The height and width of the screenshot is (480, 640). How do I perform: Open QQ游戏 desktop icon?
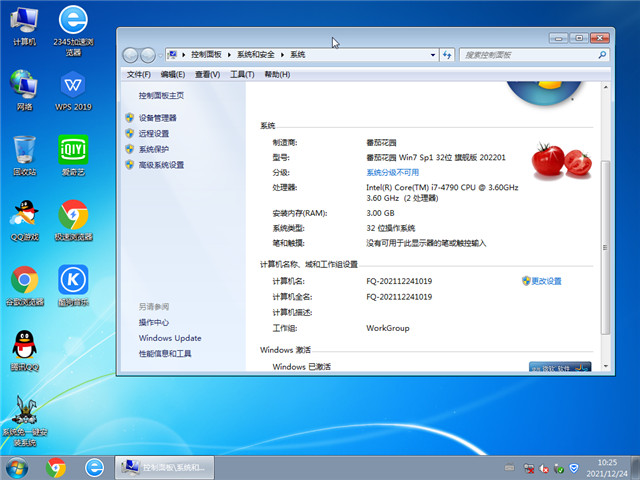click(x=24, y=220)
